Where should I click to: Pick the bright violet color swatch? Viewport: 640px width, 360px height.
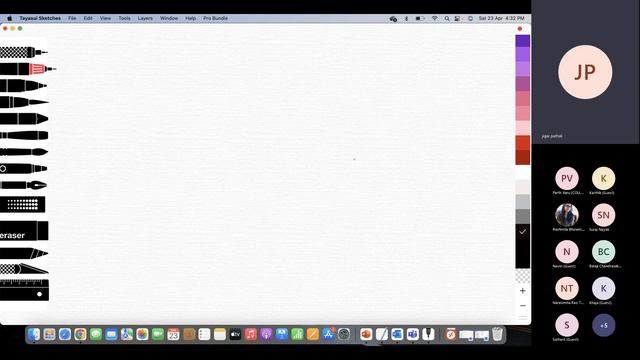coord(522,54)
